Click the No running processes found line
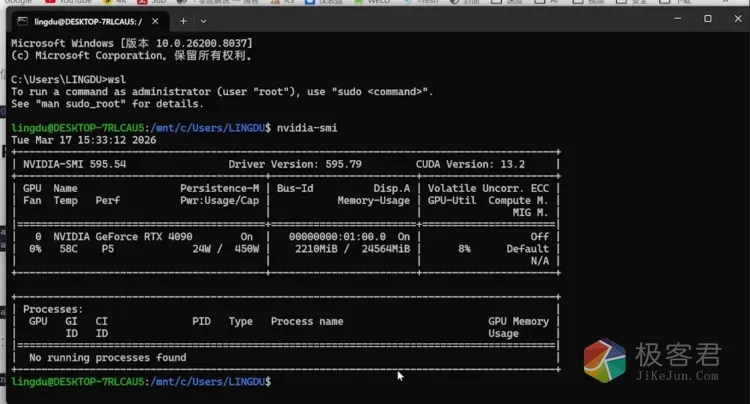 coord(107,357)
